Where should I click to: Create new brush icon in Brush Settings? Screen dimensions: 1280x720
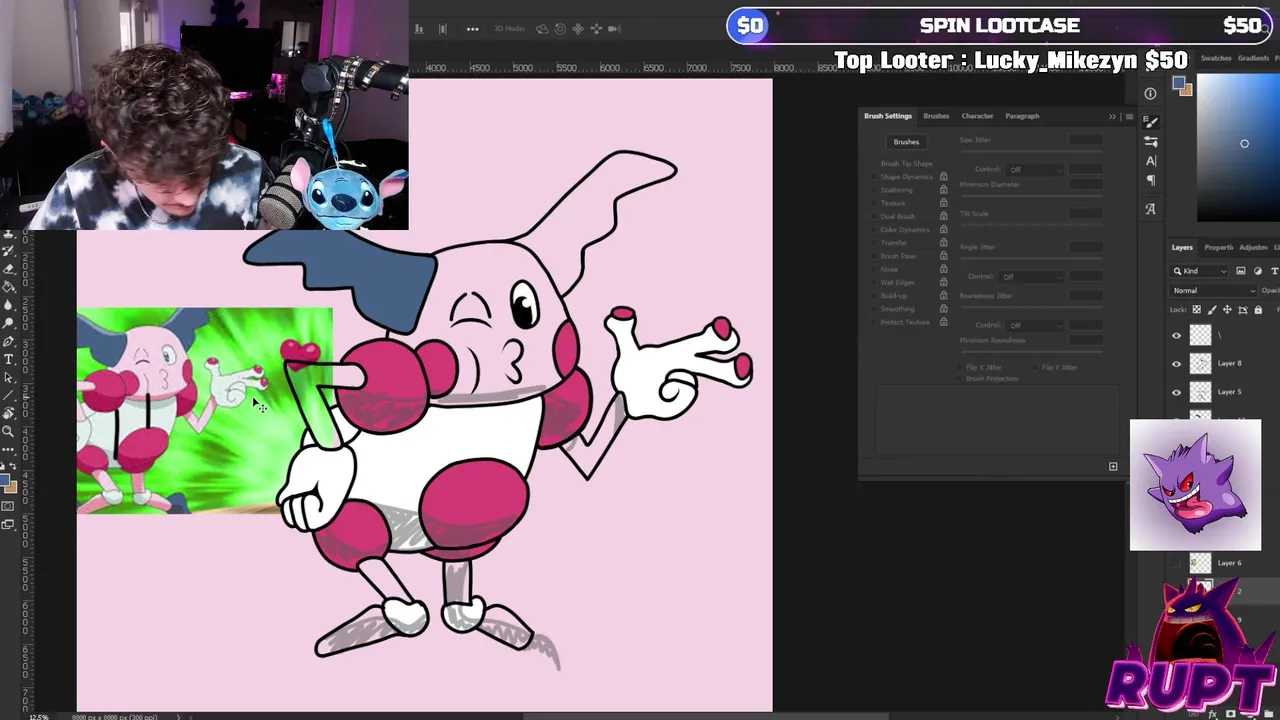pos(1113,466)
